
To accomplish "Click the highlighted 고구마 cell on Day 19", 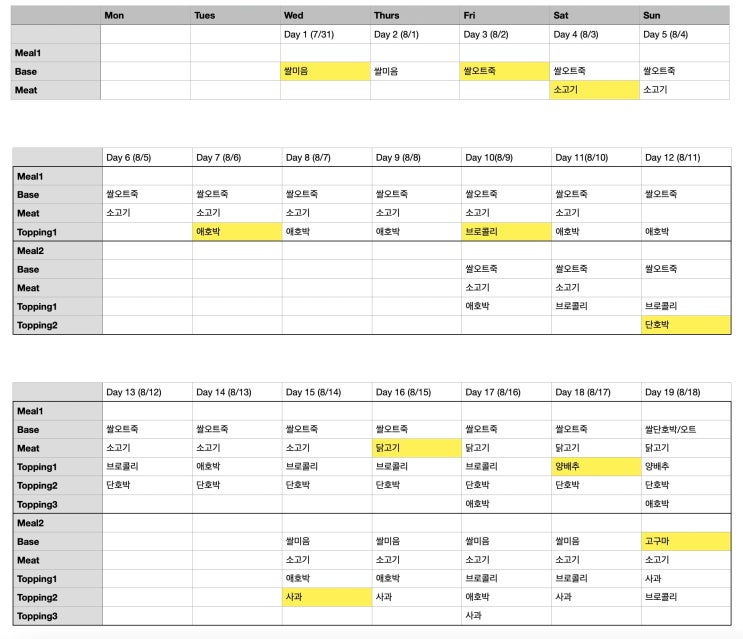I will (686, 541).
